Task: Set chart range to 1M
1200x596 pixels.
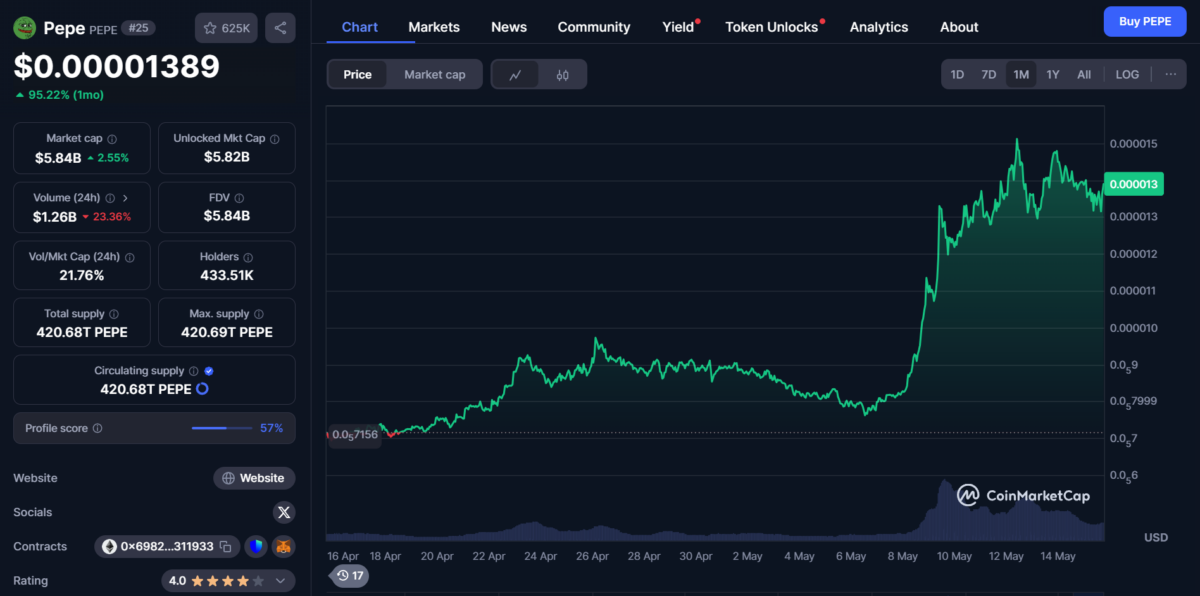Action: click(1021, 75)
